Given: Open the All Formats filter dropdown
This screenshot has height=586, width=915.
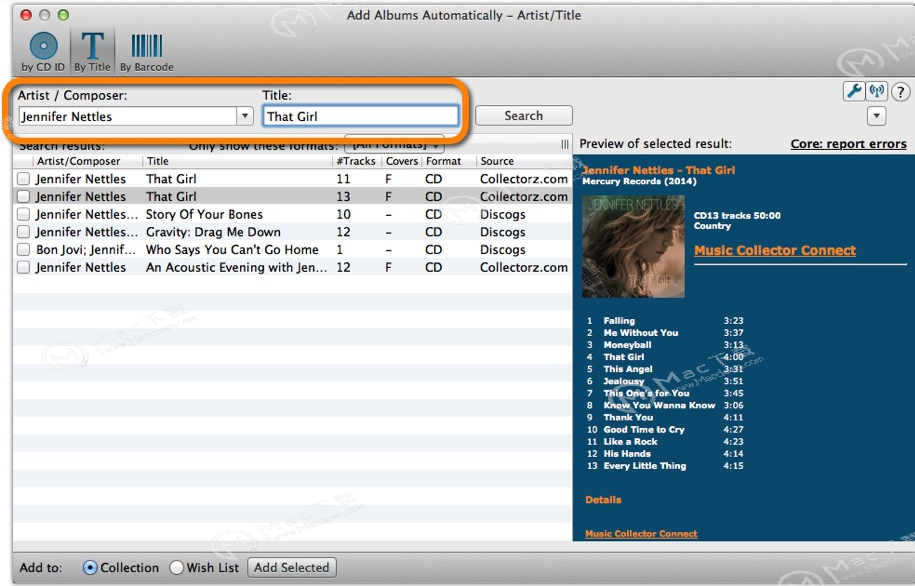Looking at the screenshot, I should click(394, 143).
